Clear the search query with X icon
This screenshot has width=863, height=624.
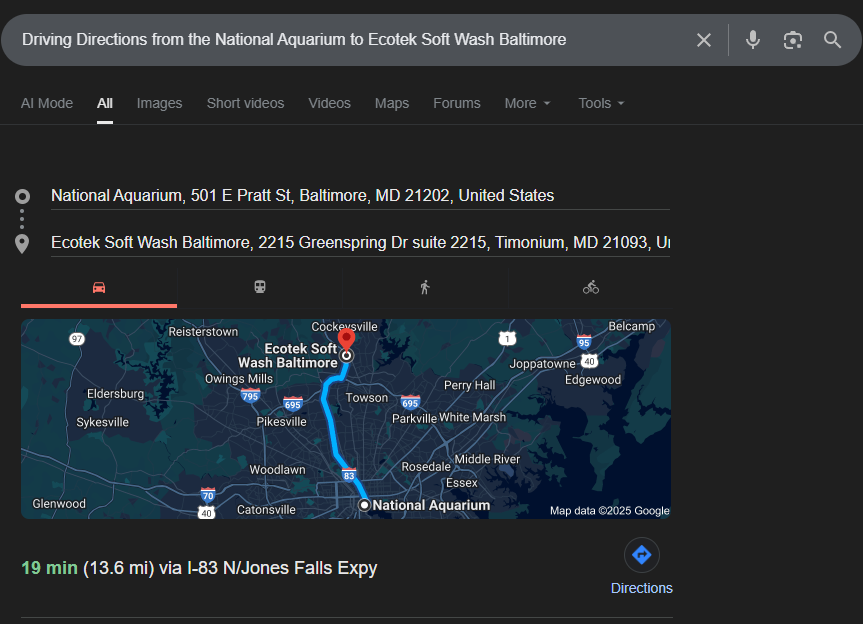[x=704, y=40]
